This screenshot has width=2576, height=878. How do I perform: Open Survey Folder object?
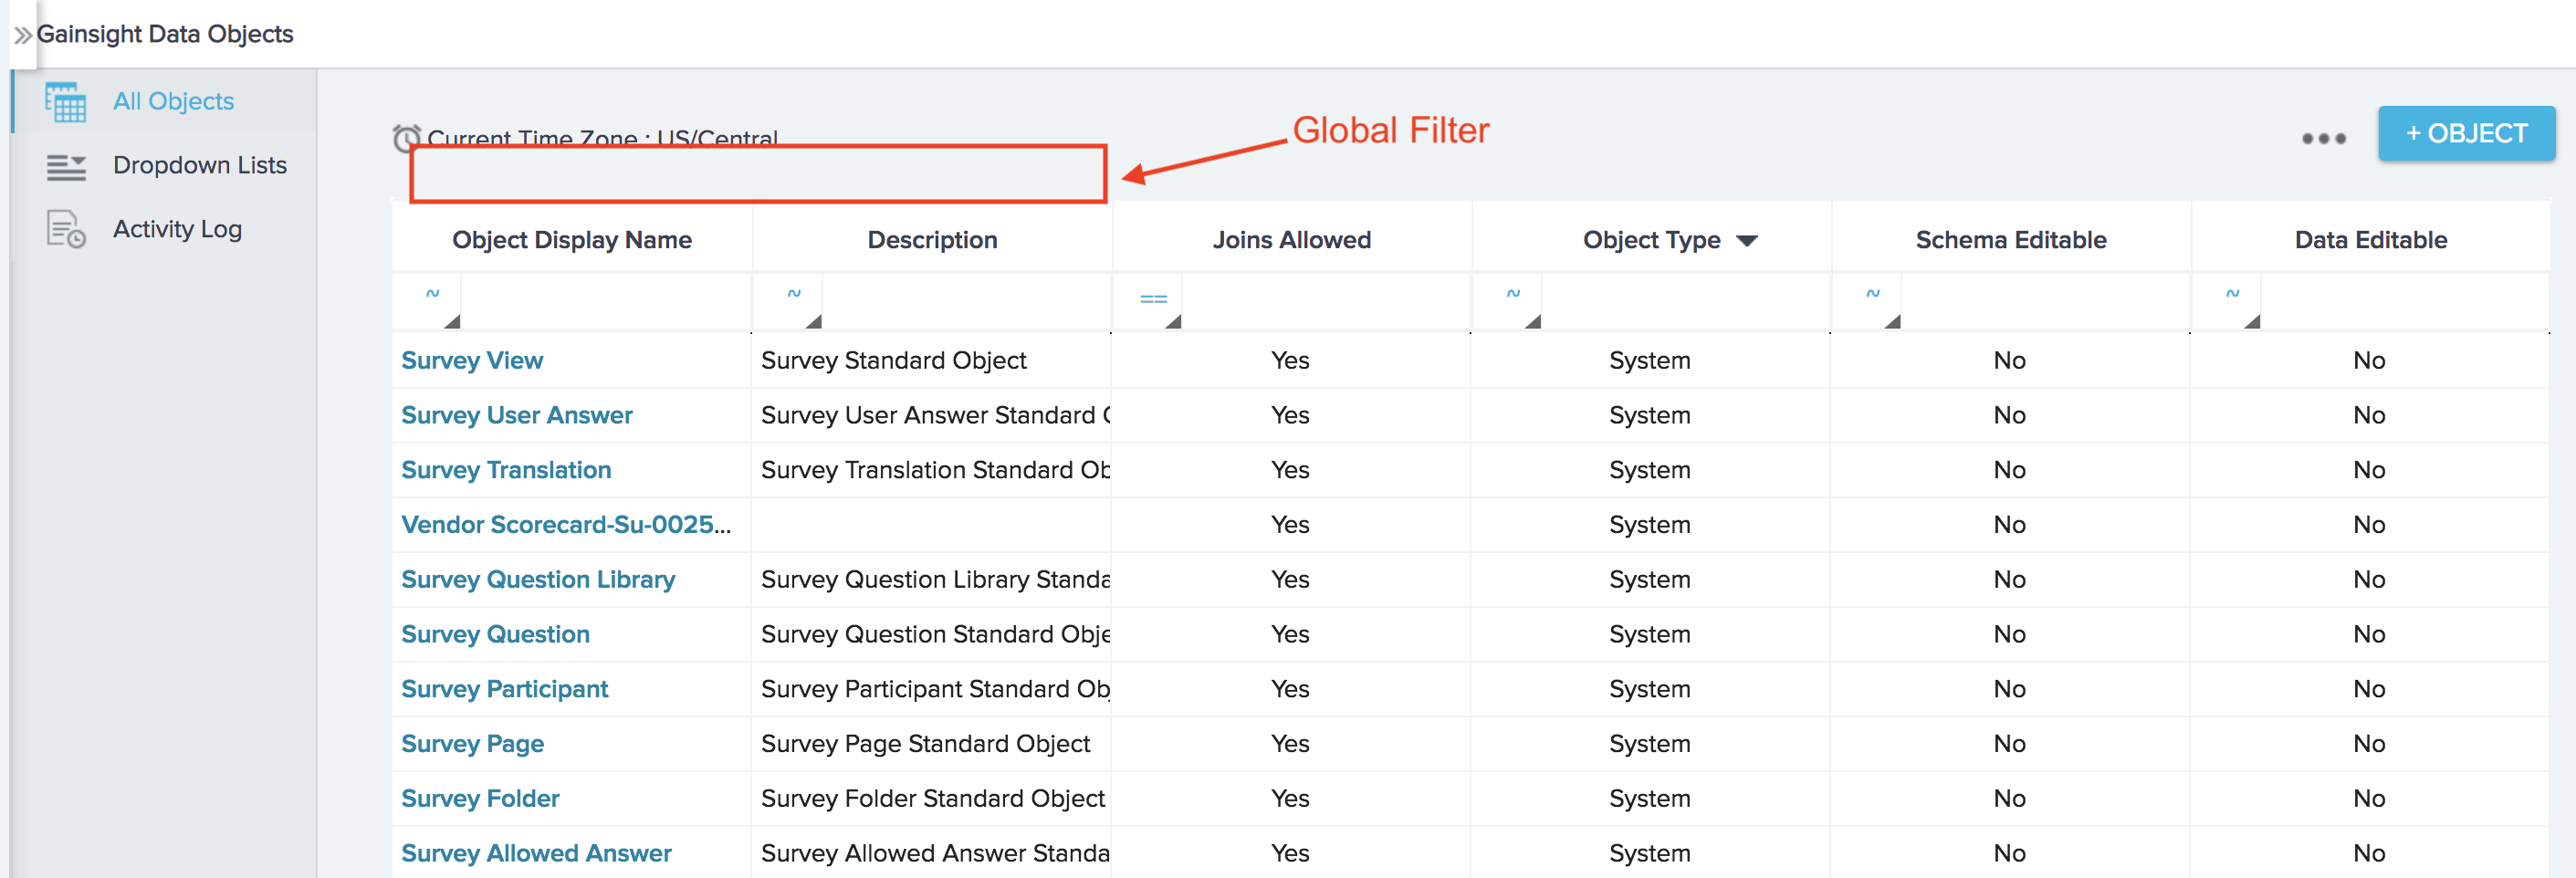[480, 799]
